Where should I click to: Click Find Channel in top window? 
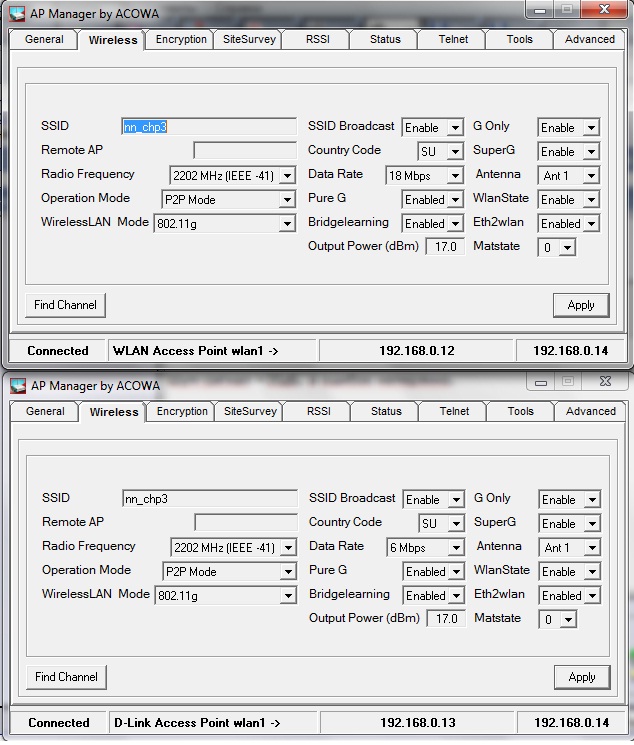coord(65,305)
